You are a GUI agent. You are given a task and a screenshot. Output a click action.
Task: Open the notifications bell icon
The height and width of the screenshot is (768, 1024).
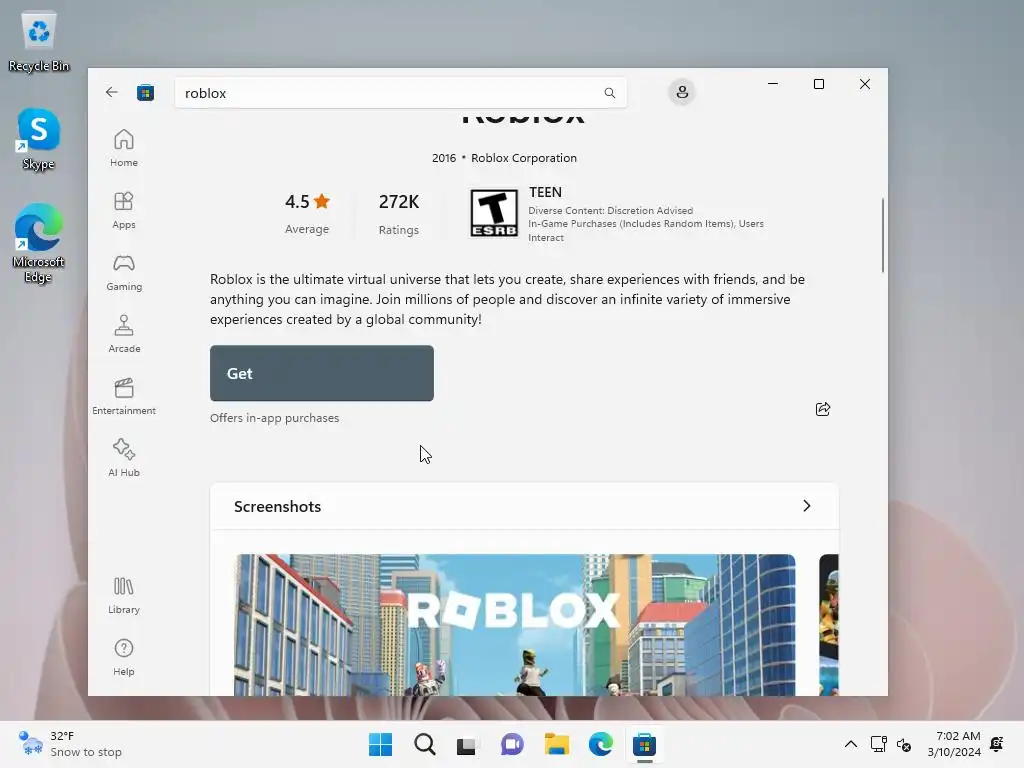(997, 744)
